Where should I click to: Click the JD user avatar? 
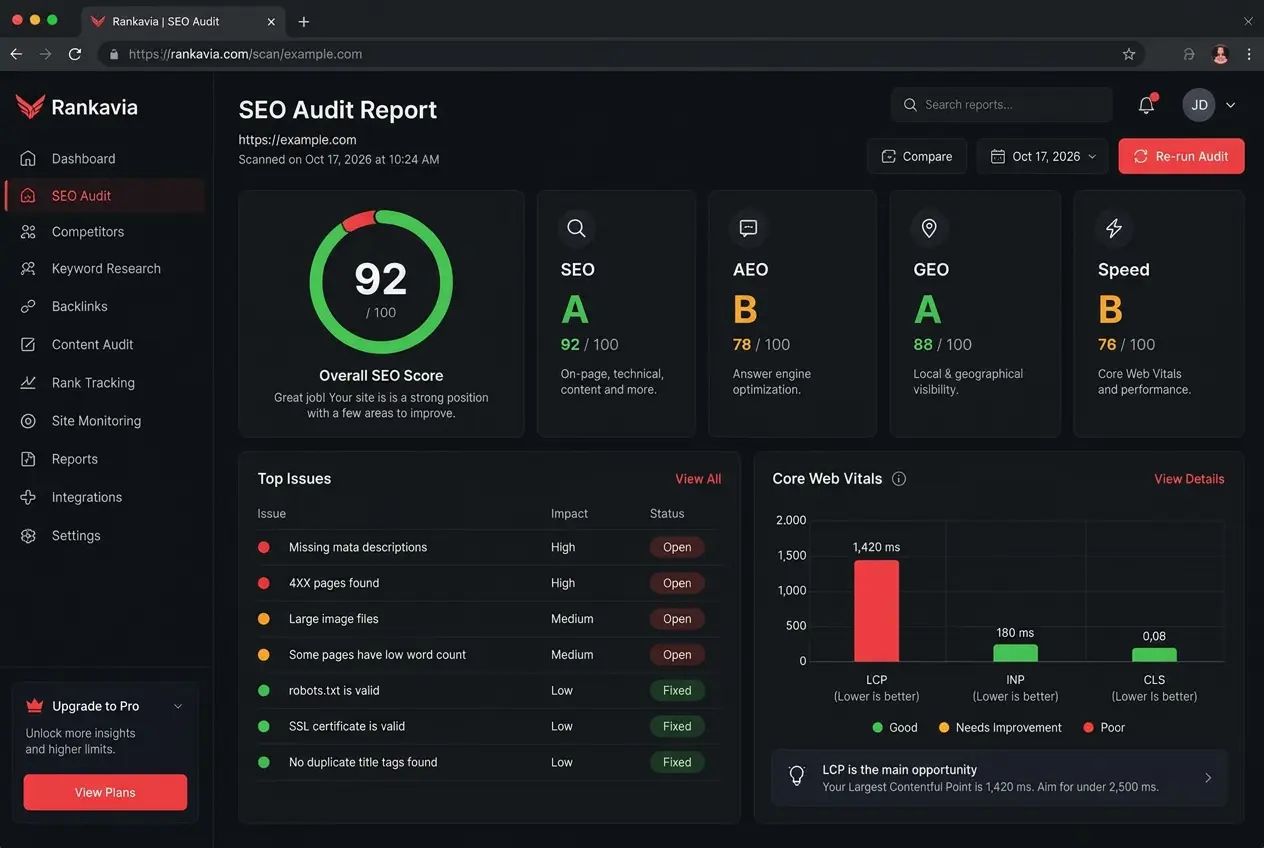(x=1199, y=105)
